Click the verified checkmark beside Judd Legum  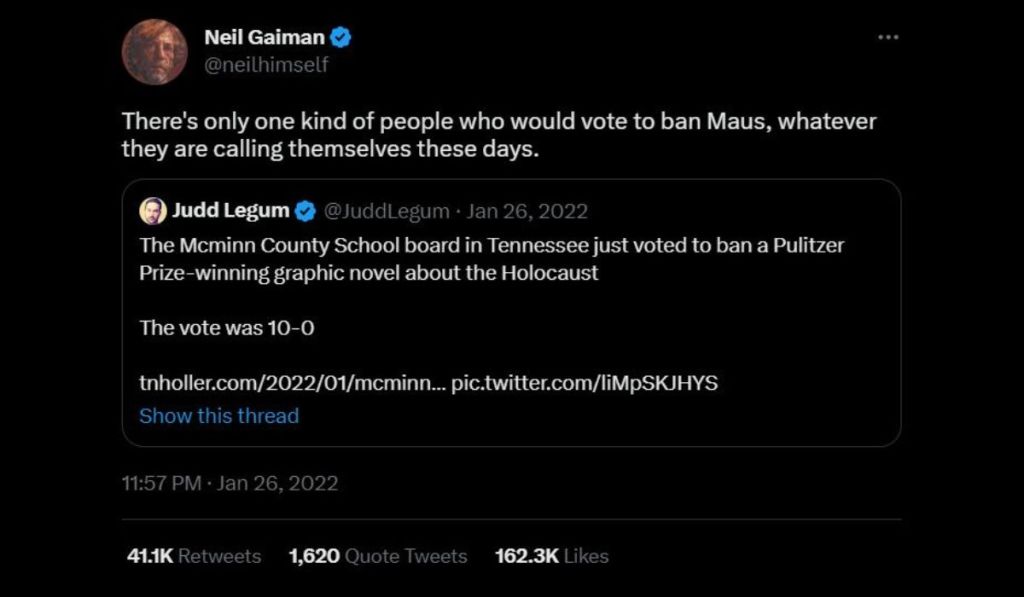pos(305,210)
